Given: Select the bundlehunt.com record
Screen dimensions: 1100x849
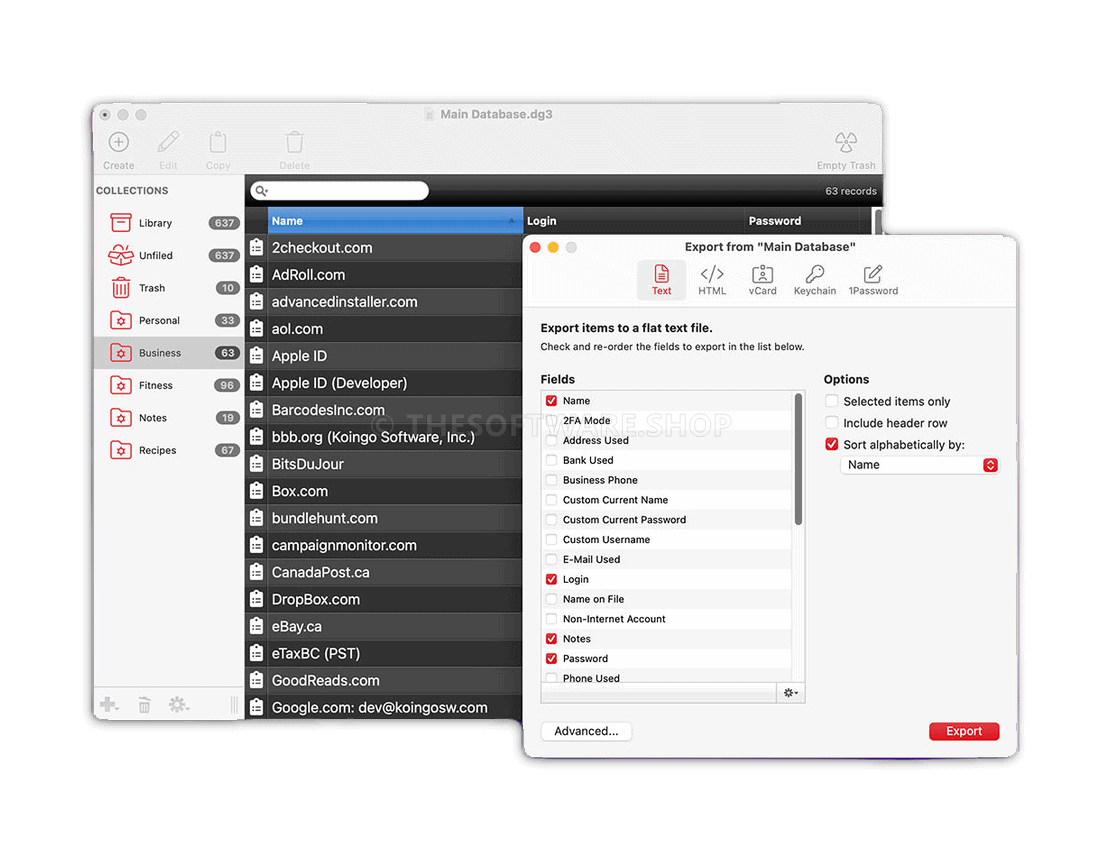Looking at the screenshot, I should [384, 519].
